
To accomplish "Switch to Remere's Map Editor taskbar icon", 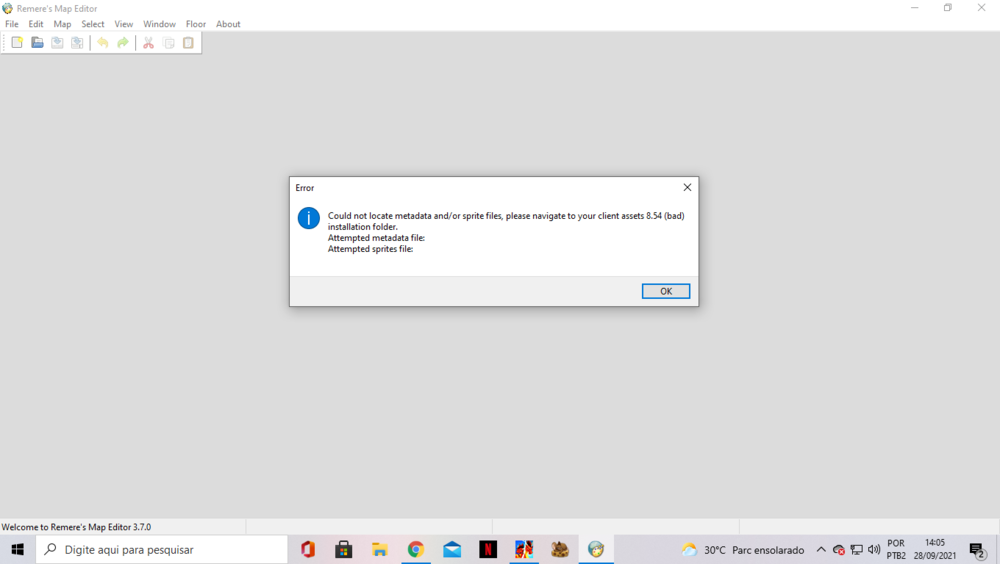I will click(596, 549).
